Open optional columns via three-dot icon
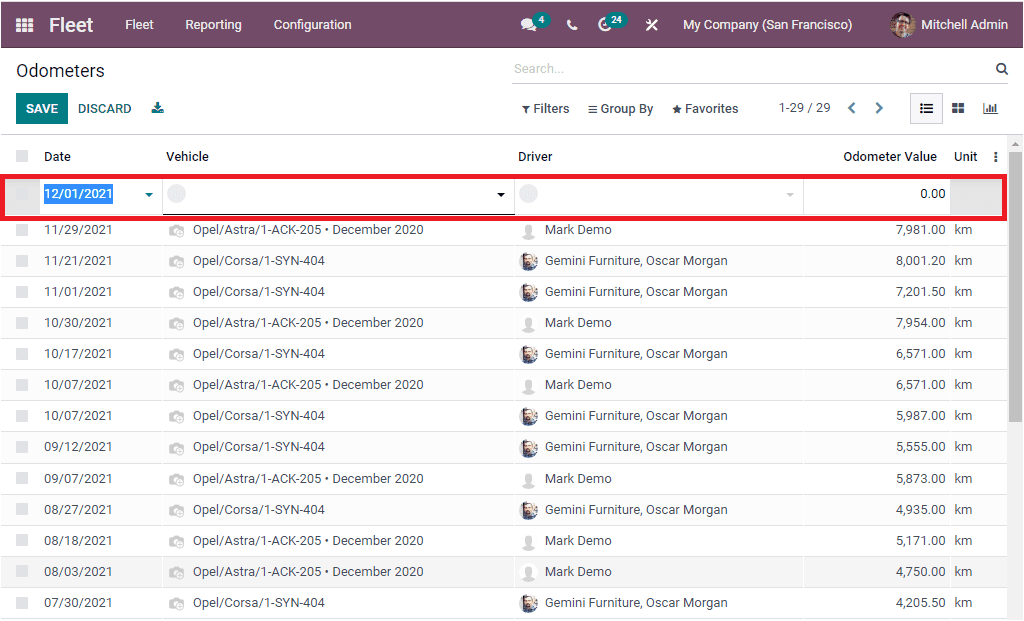This screenshot has width=1024, height=621. coord(995,156)
